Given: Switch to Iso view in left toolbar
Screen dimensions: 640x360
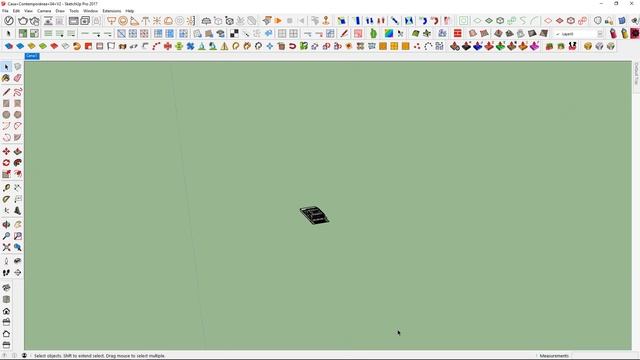Looking at the screenshot, I should click(6, 288).
